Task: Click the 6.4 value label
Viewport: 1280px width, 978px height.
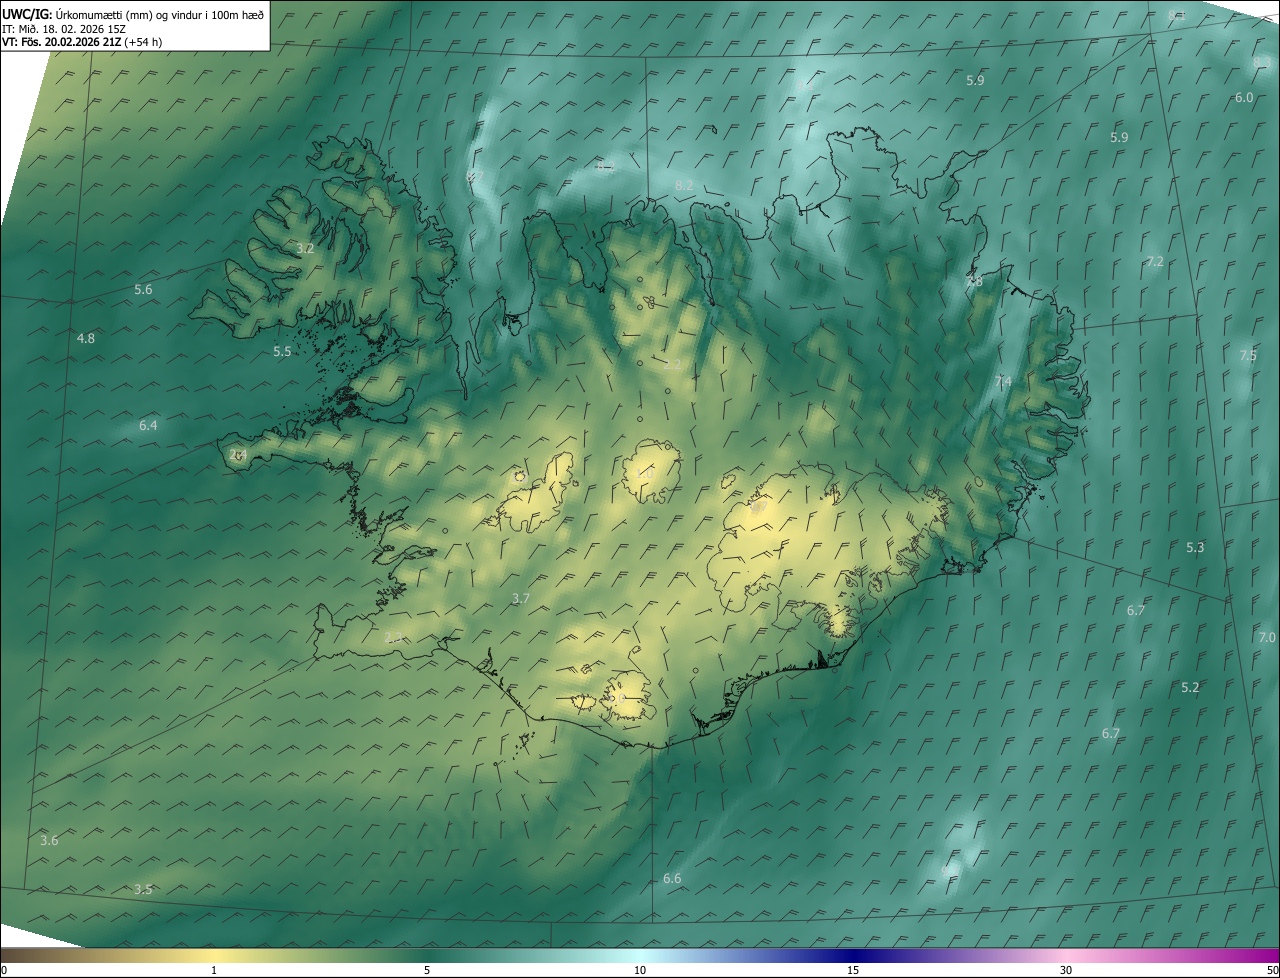Action: 148,425
